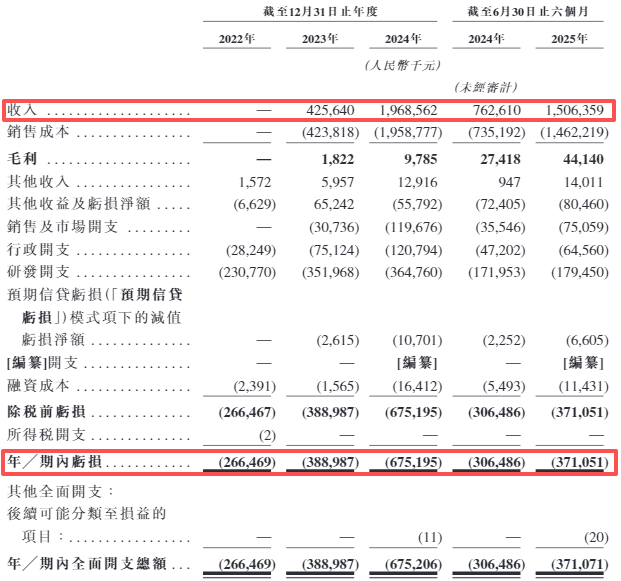Click the 2022年 column header
Screen dimensions: 621x581
(x=237, y=39)
